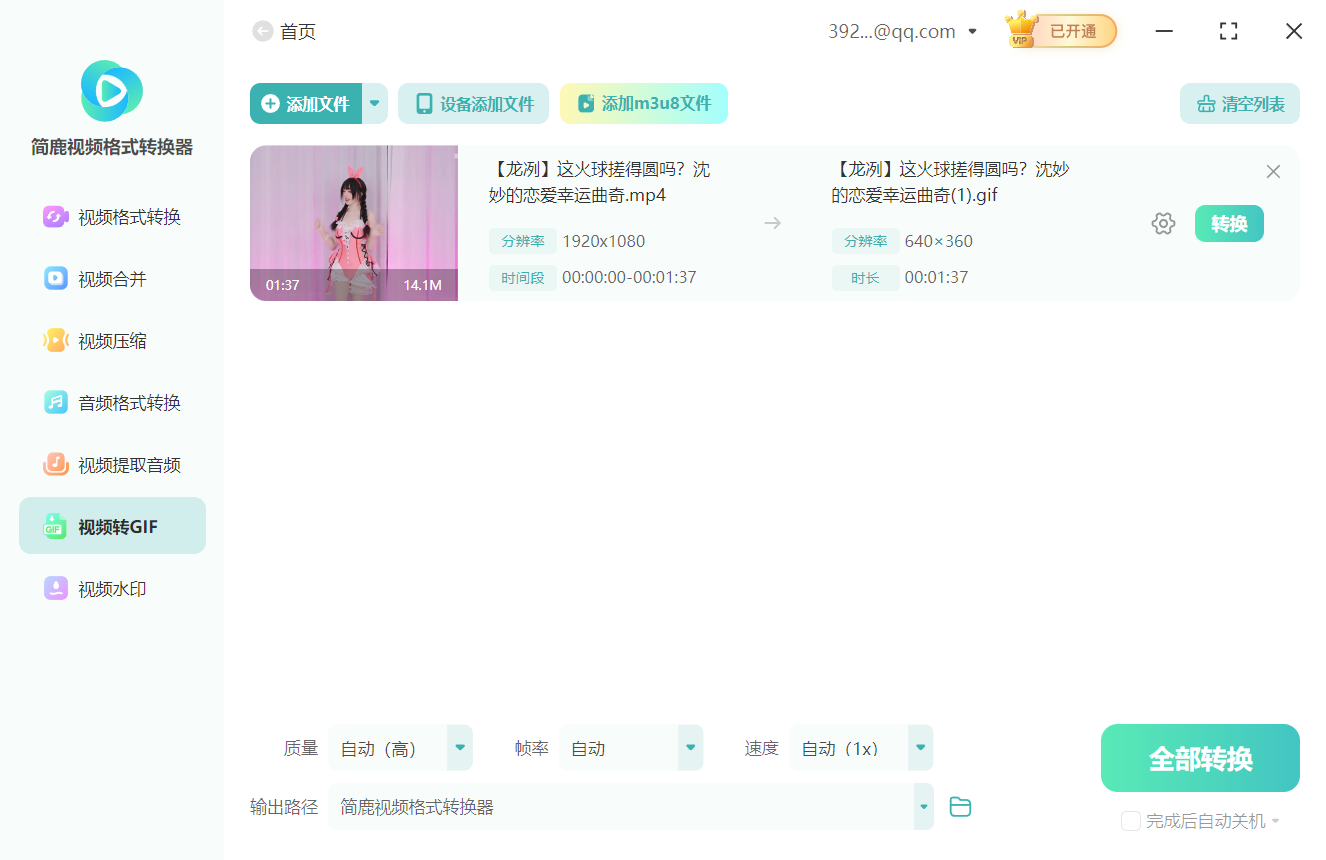
Task: Switch to 视频合并 in sidebar
Action: tap(112, 279)
